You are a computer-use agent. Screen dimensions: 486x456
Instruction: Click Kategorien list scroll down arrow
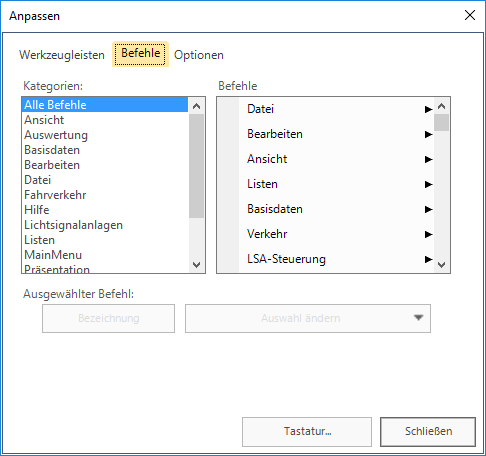(x=197, y=265)
